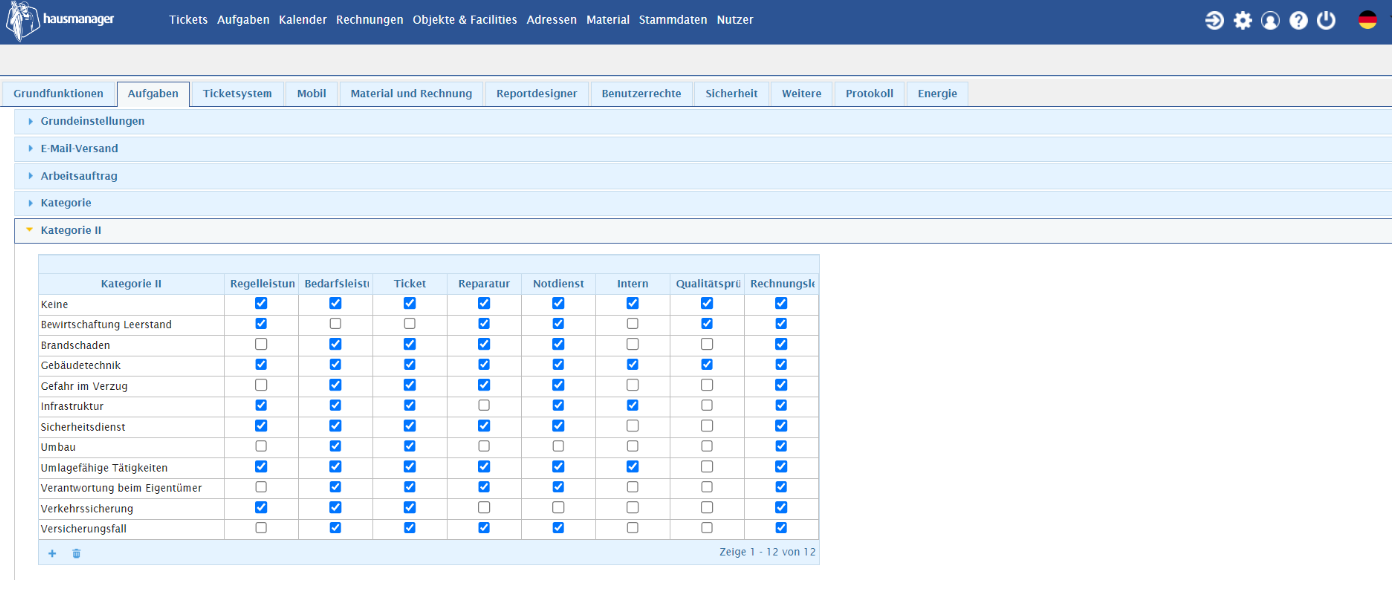
Task: Delete selected entry with trash icon
Action: (x=76, y=553)
